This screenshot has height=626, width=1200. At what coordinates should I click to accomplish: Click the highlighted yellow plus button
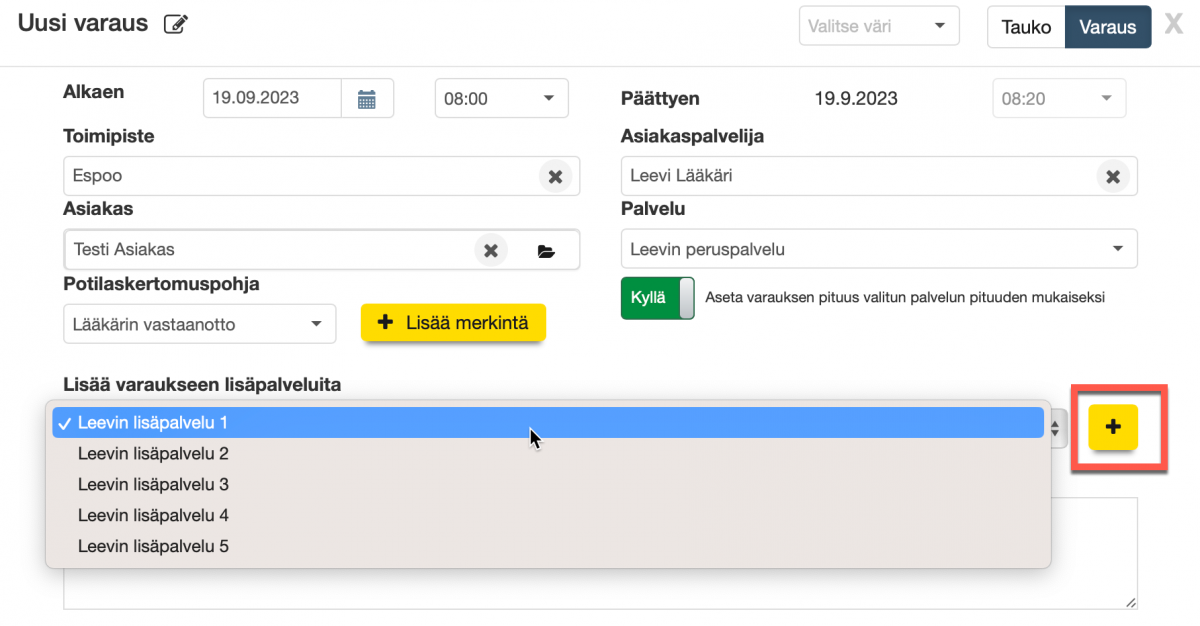[1112, 427]
